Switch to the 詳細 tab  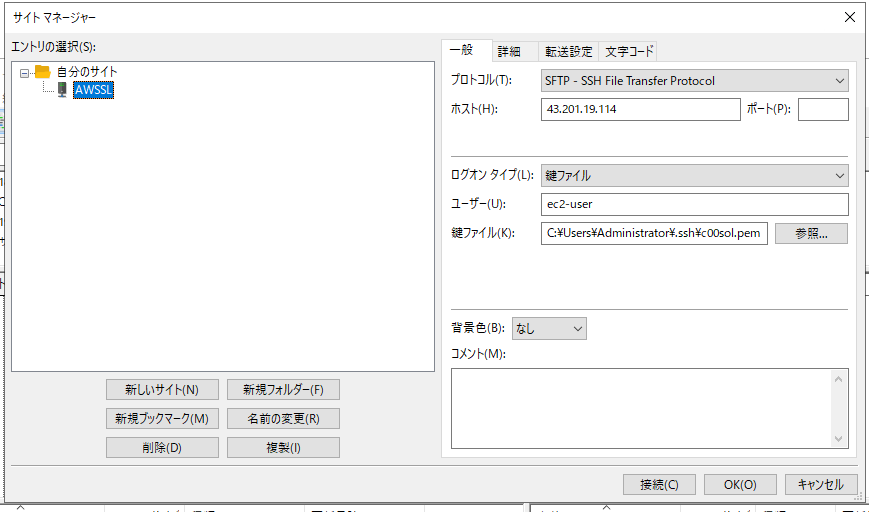[509, 52]
